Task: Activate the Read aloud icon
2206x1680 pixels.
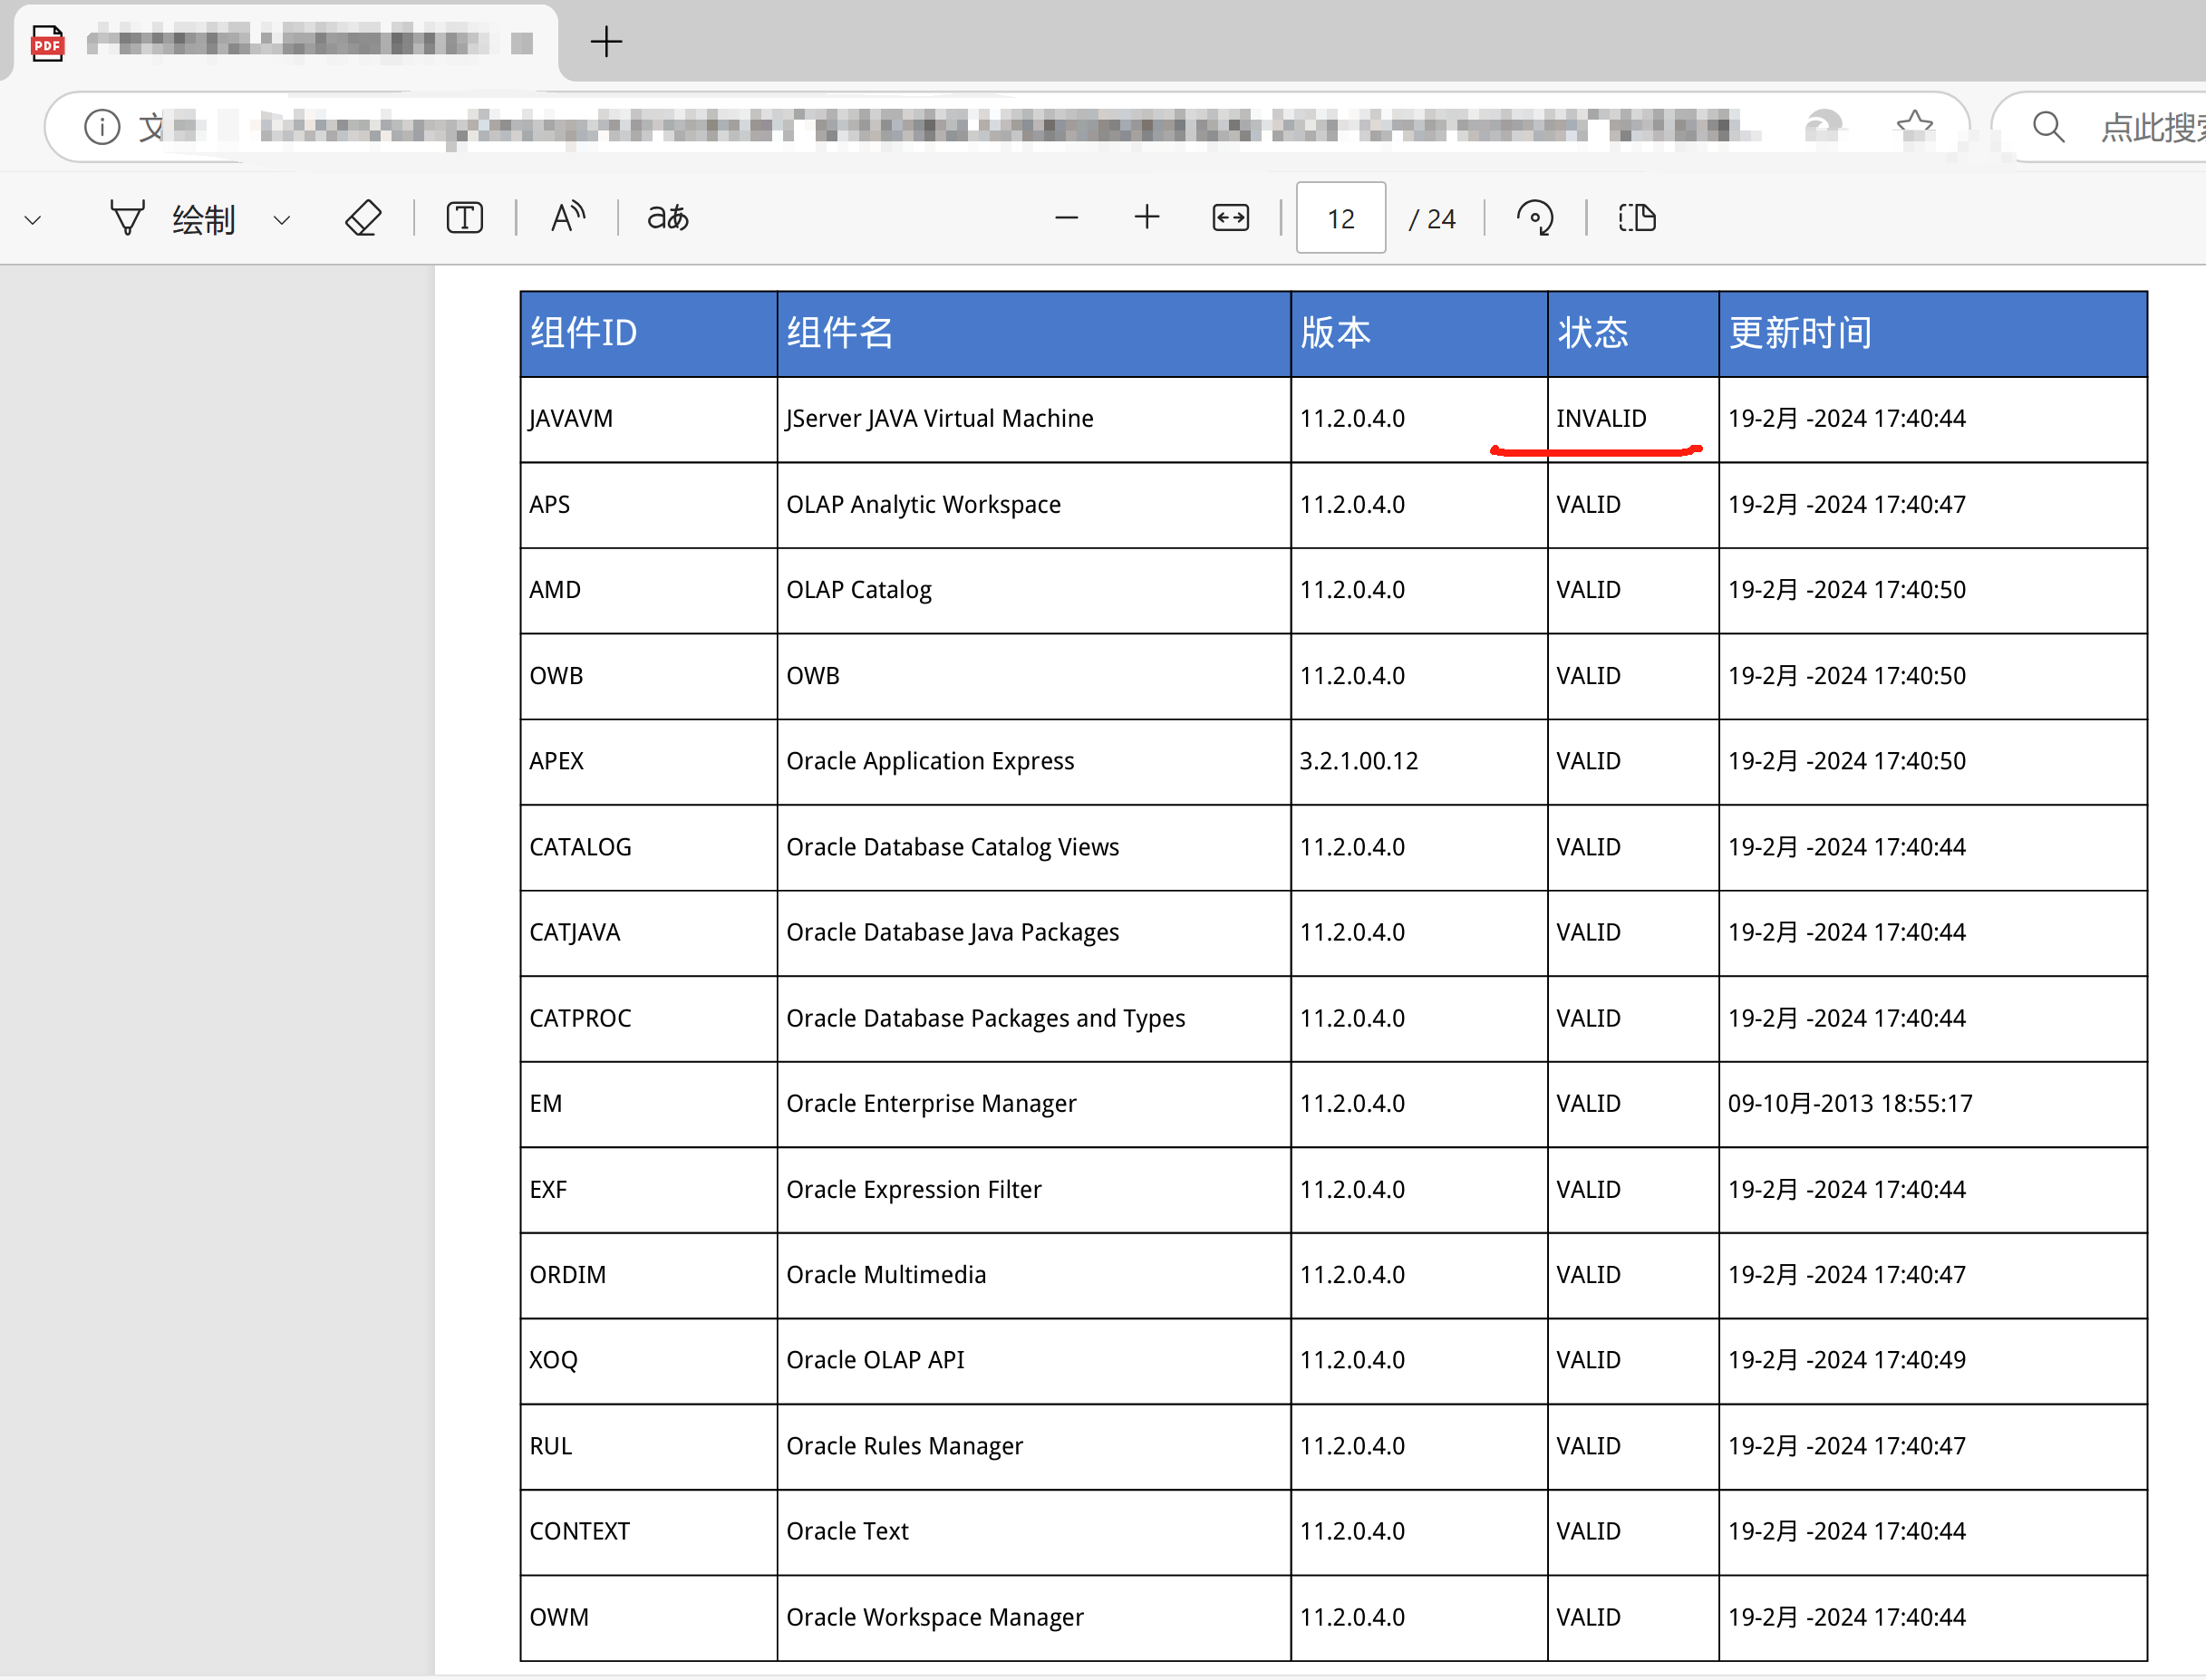Action: click(x=567, y=218)
